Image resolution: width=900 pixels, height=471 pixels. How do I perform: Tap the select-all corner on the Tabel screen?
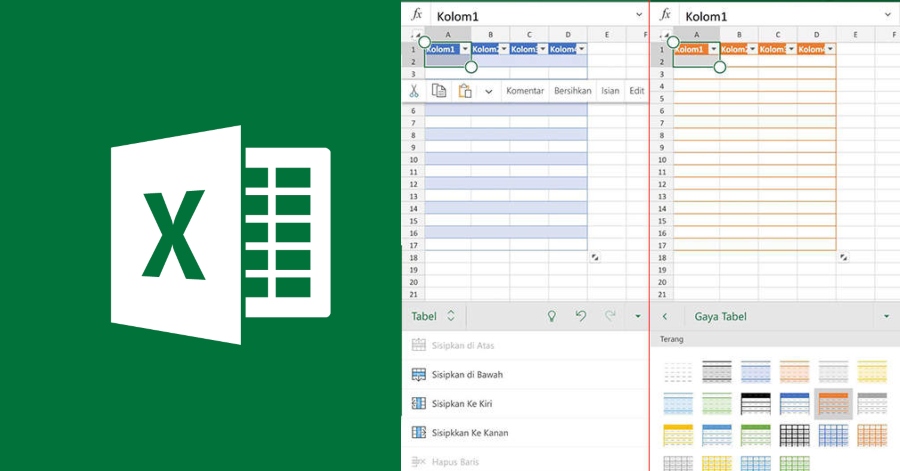pos(416,35)
